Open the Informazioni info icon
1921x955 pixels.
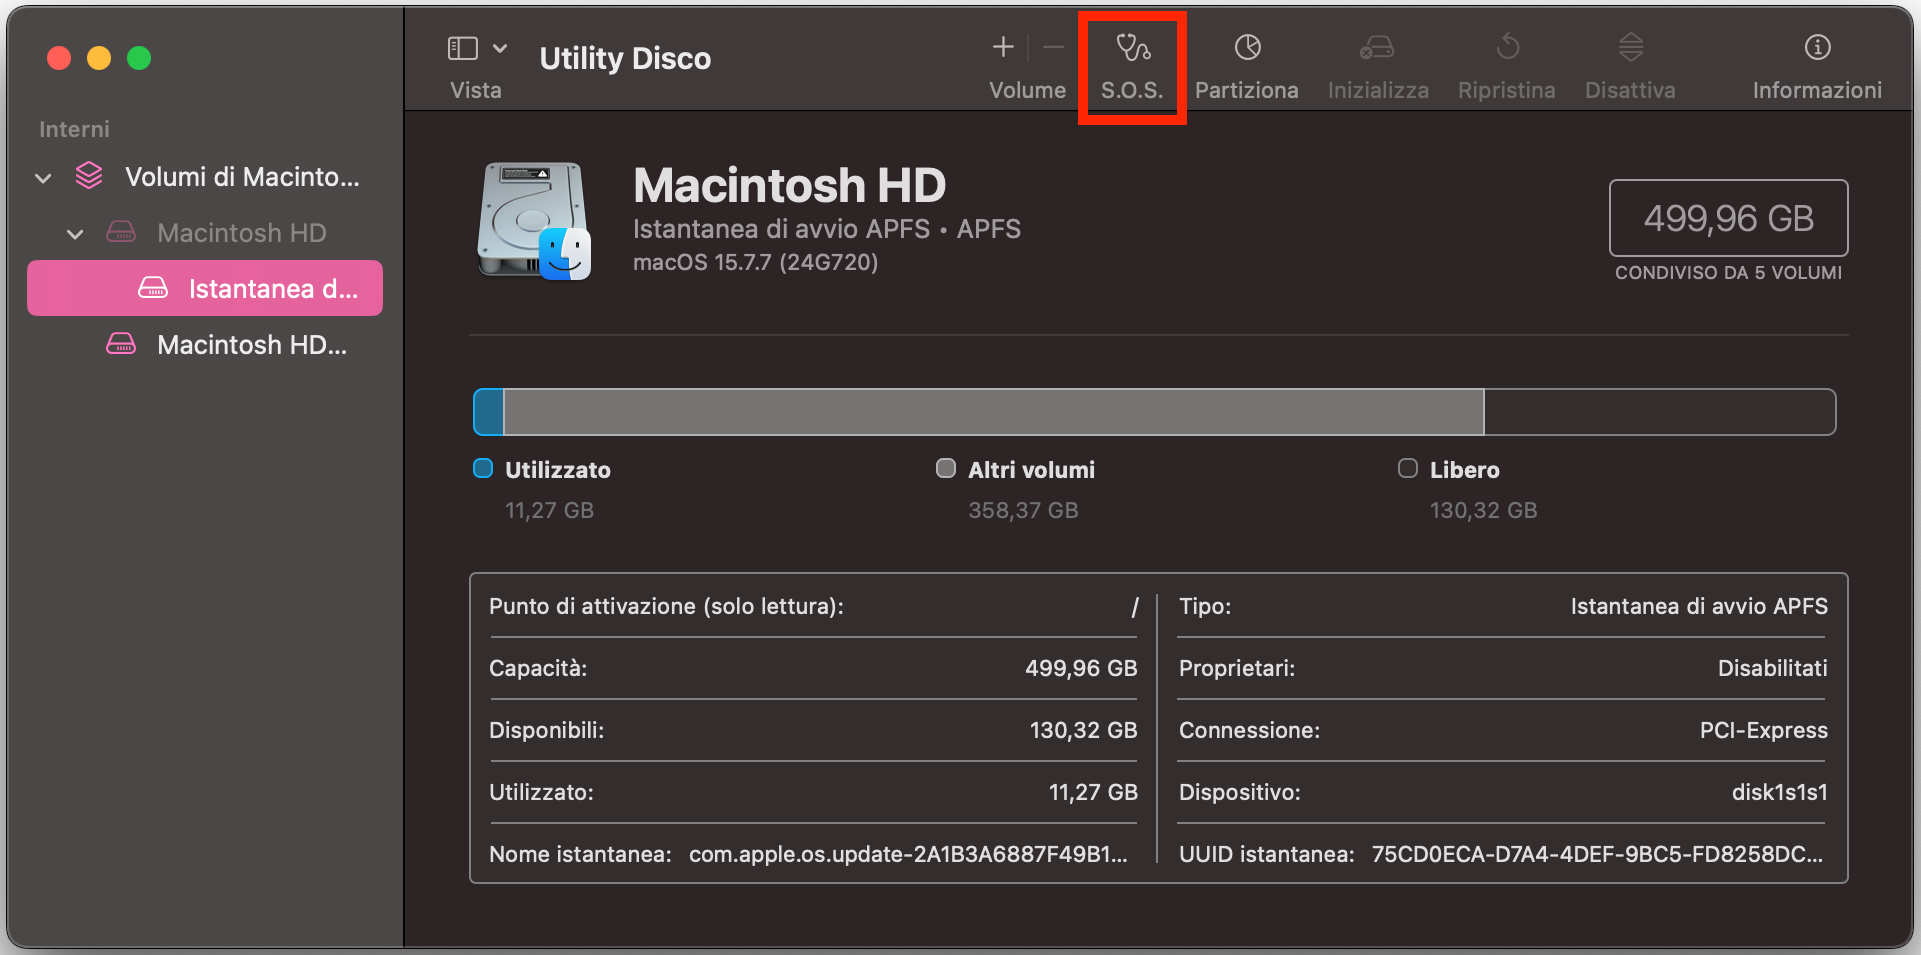tap(1817, 47)
